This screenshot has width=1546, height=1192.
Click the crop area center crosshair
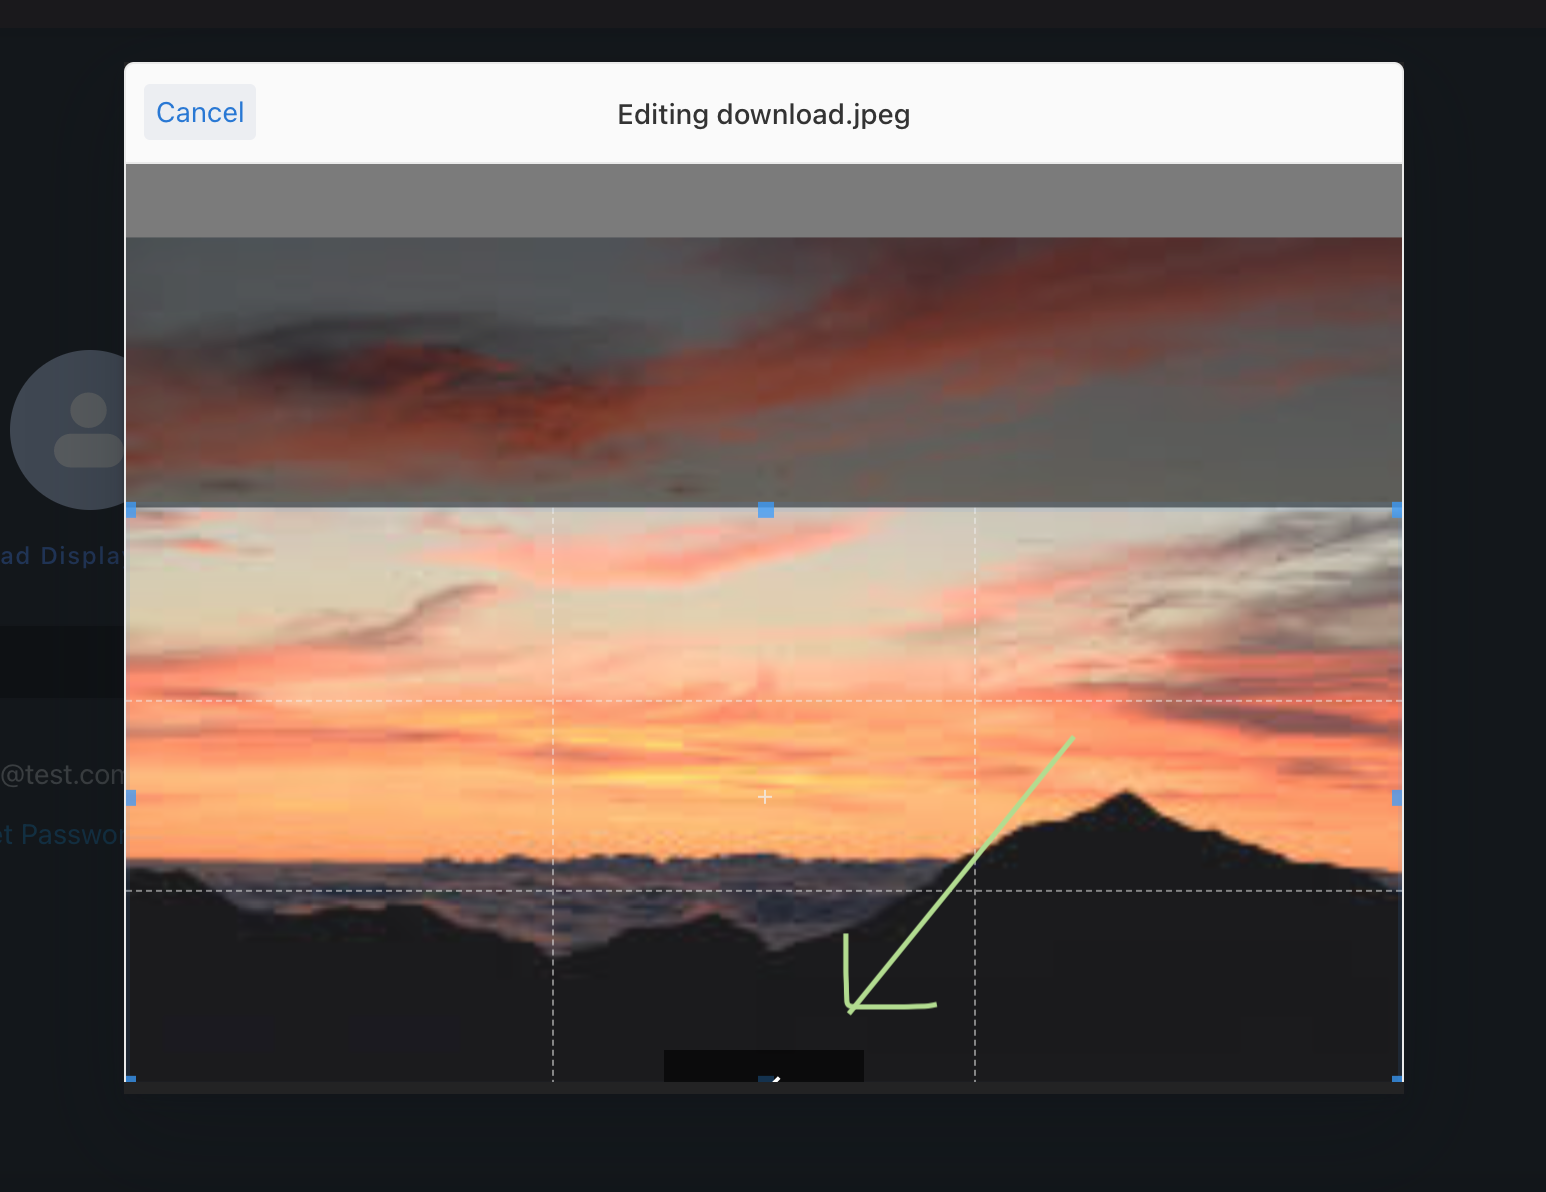(765, 797)
